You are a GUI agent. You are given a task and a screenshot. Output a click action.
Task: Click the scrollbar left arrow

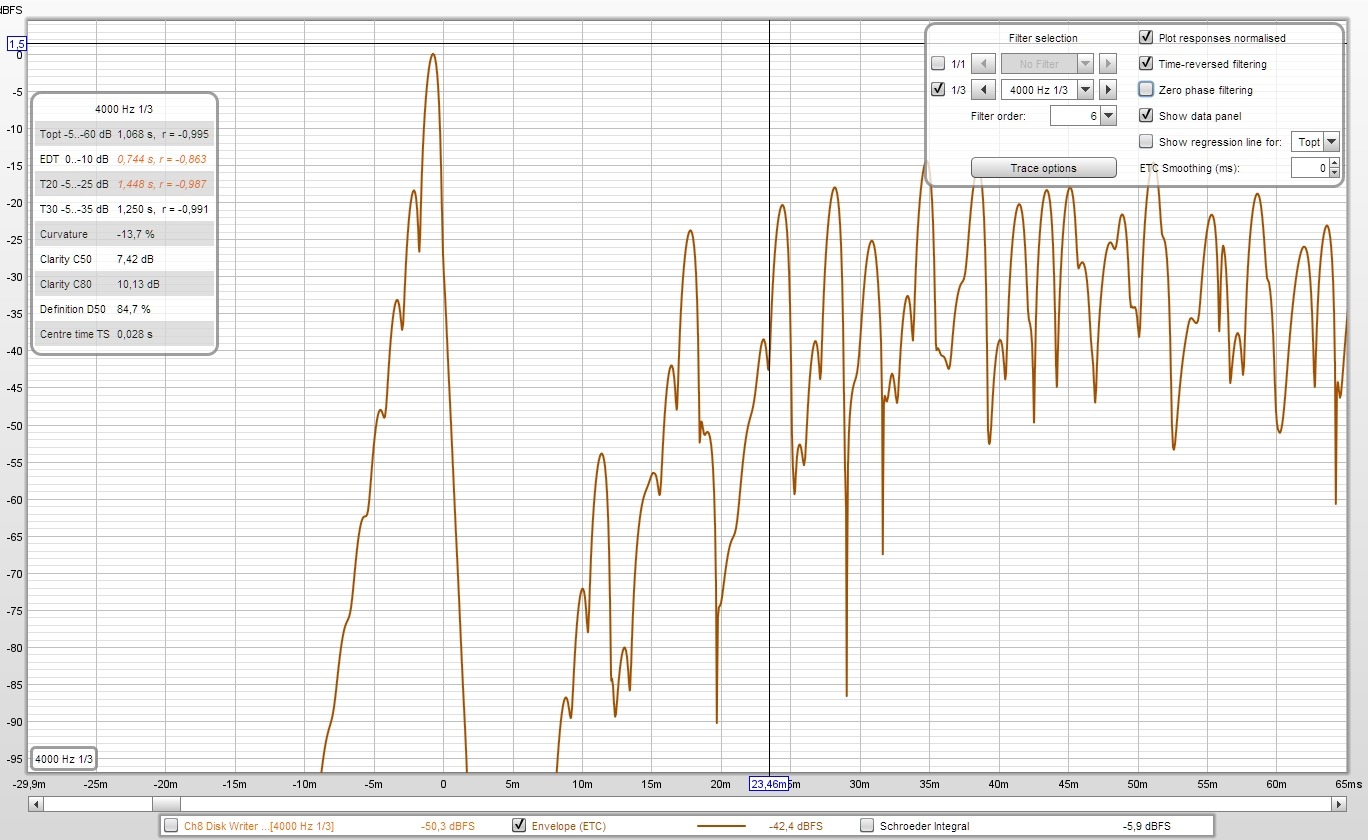[x=37, y=804]
